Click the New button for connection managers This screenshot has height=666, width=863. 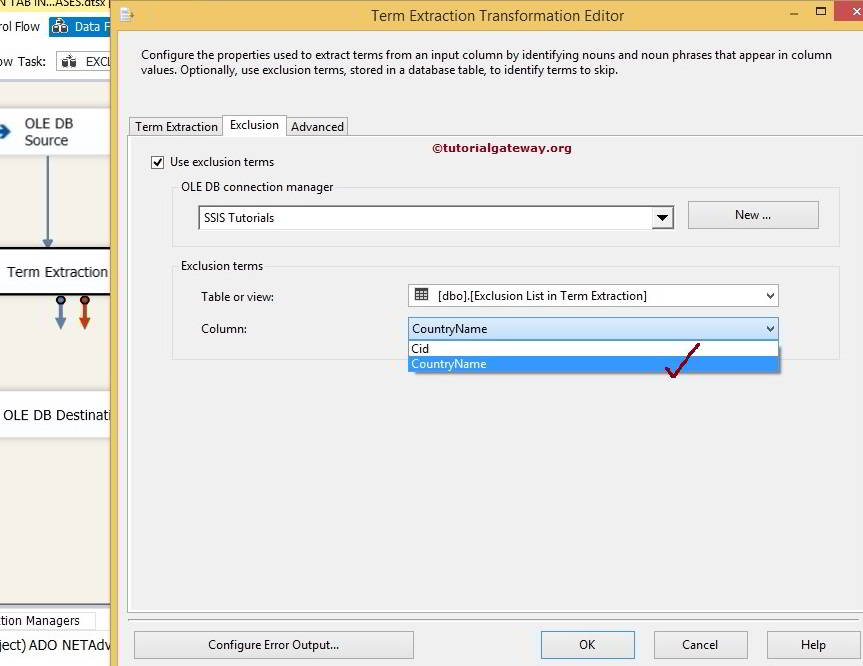[x=752, y=214]
